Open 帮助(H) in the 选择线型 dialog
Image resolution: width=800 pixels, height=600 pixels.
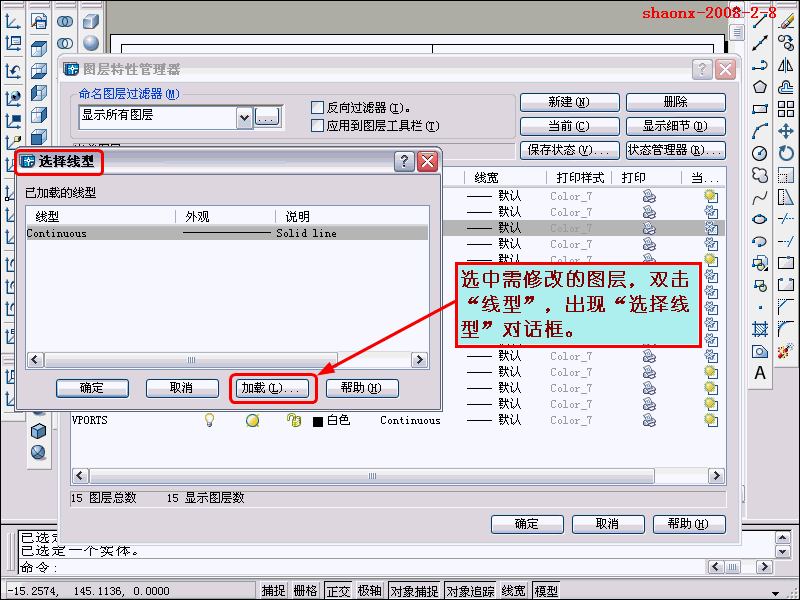[x=362, y=388]
